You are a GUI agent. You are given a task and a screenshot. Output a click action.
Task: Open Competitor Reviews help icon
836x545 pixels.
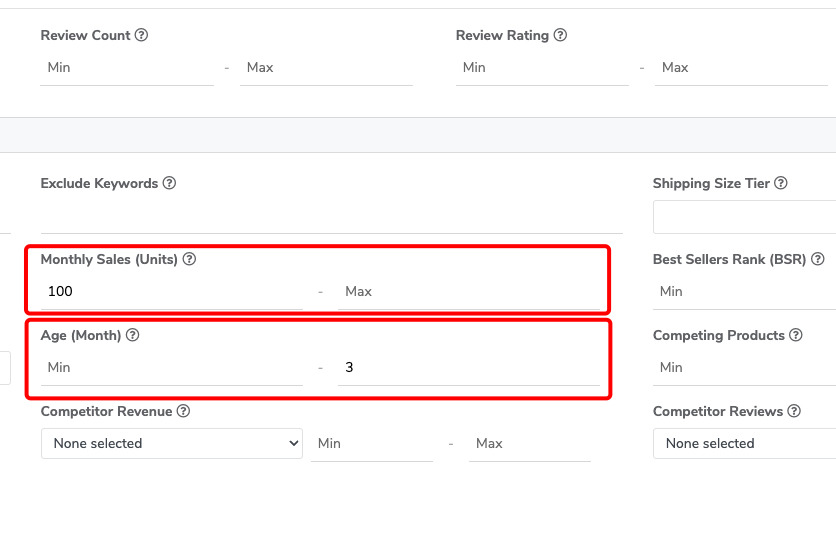click(794, 411)
